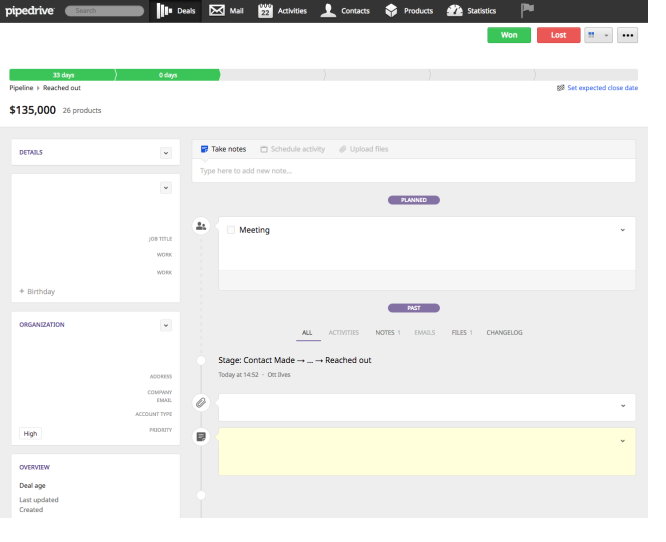Collapse the Details panel

166,153
